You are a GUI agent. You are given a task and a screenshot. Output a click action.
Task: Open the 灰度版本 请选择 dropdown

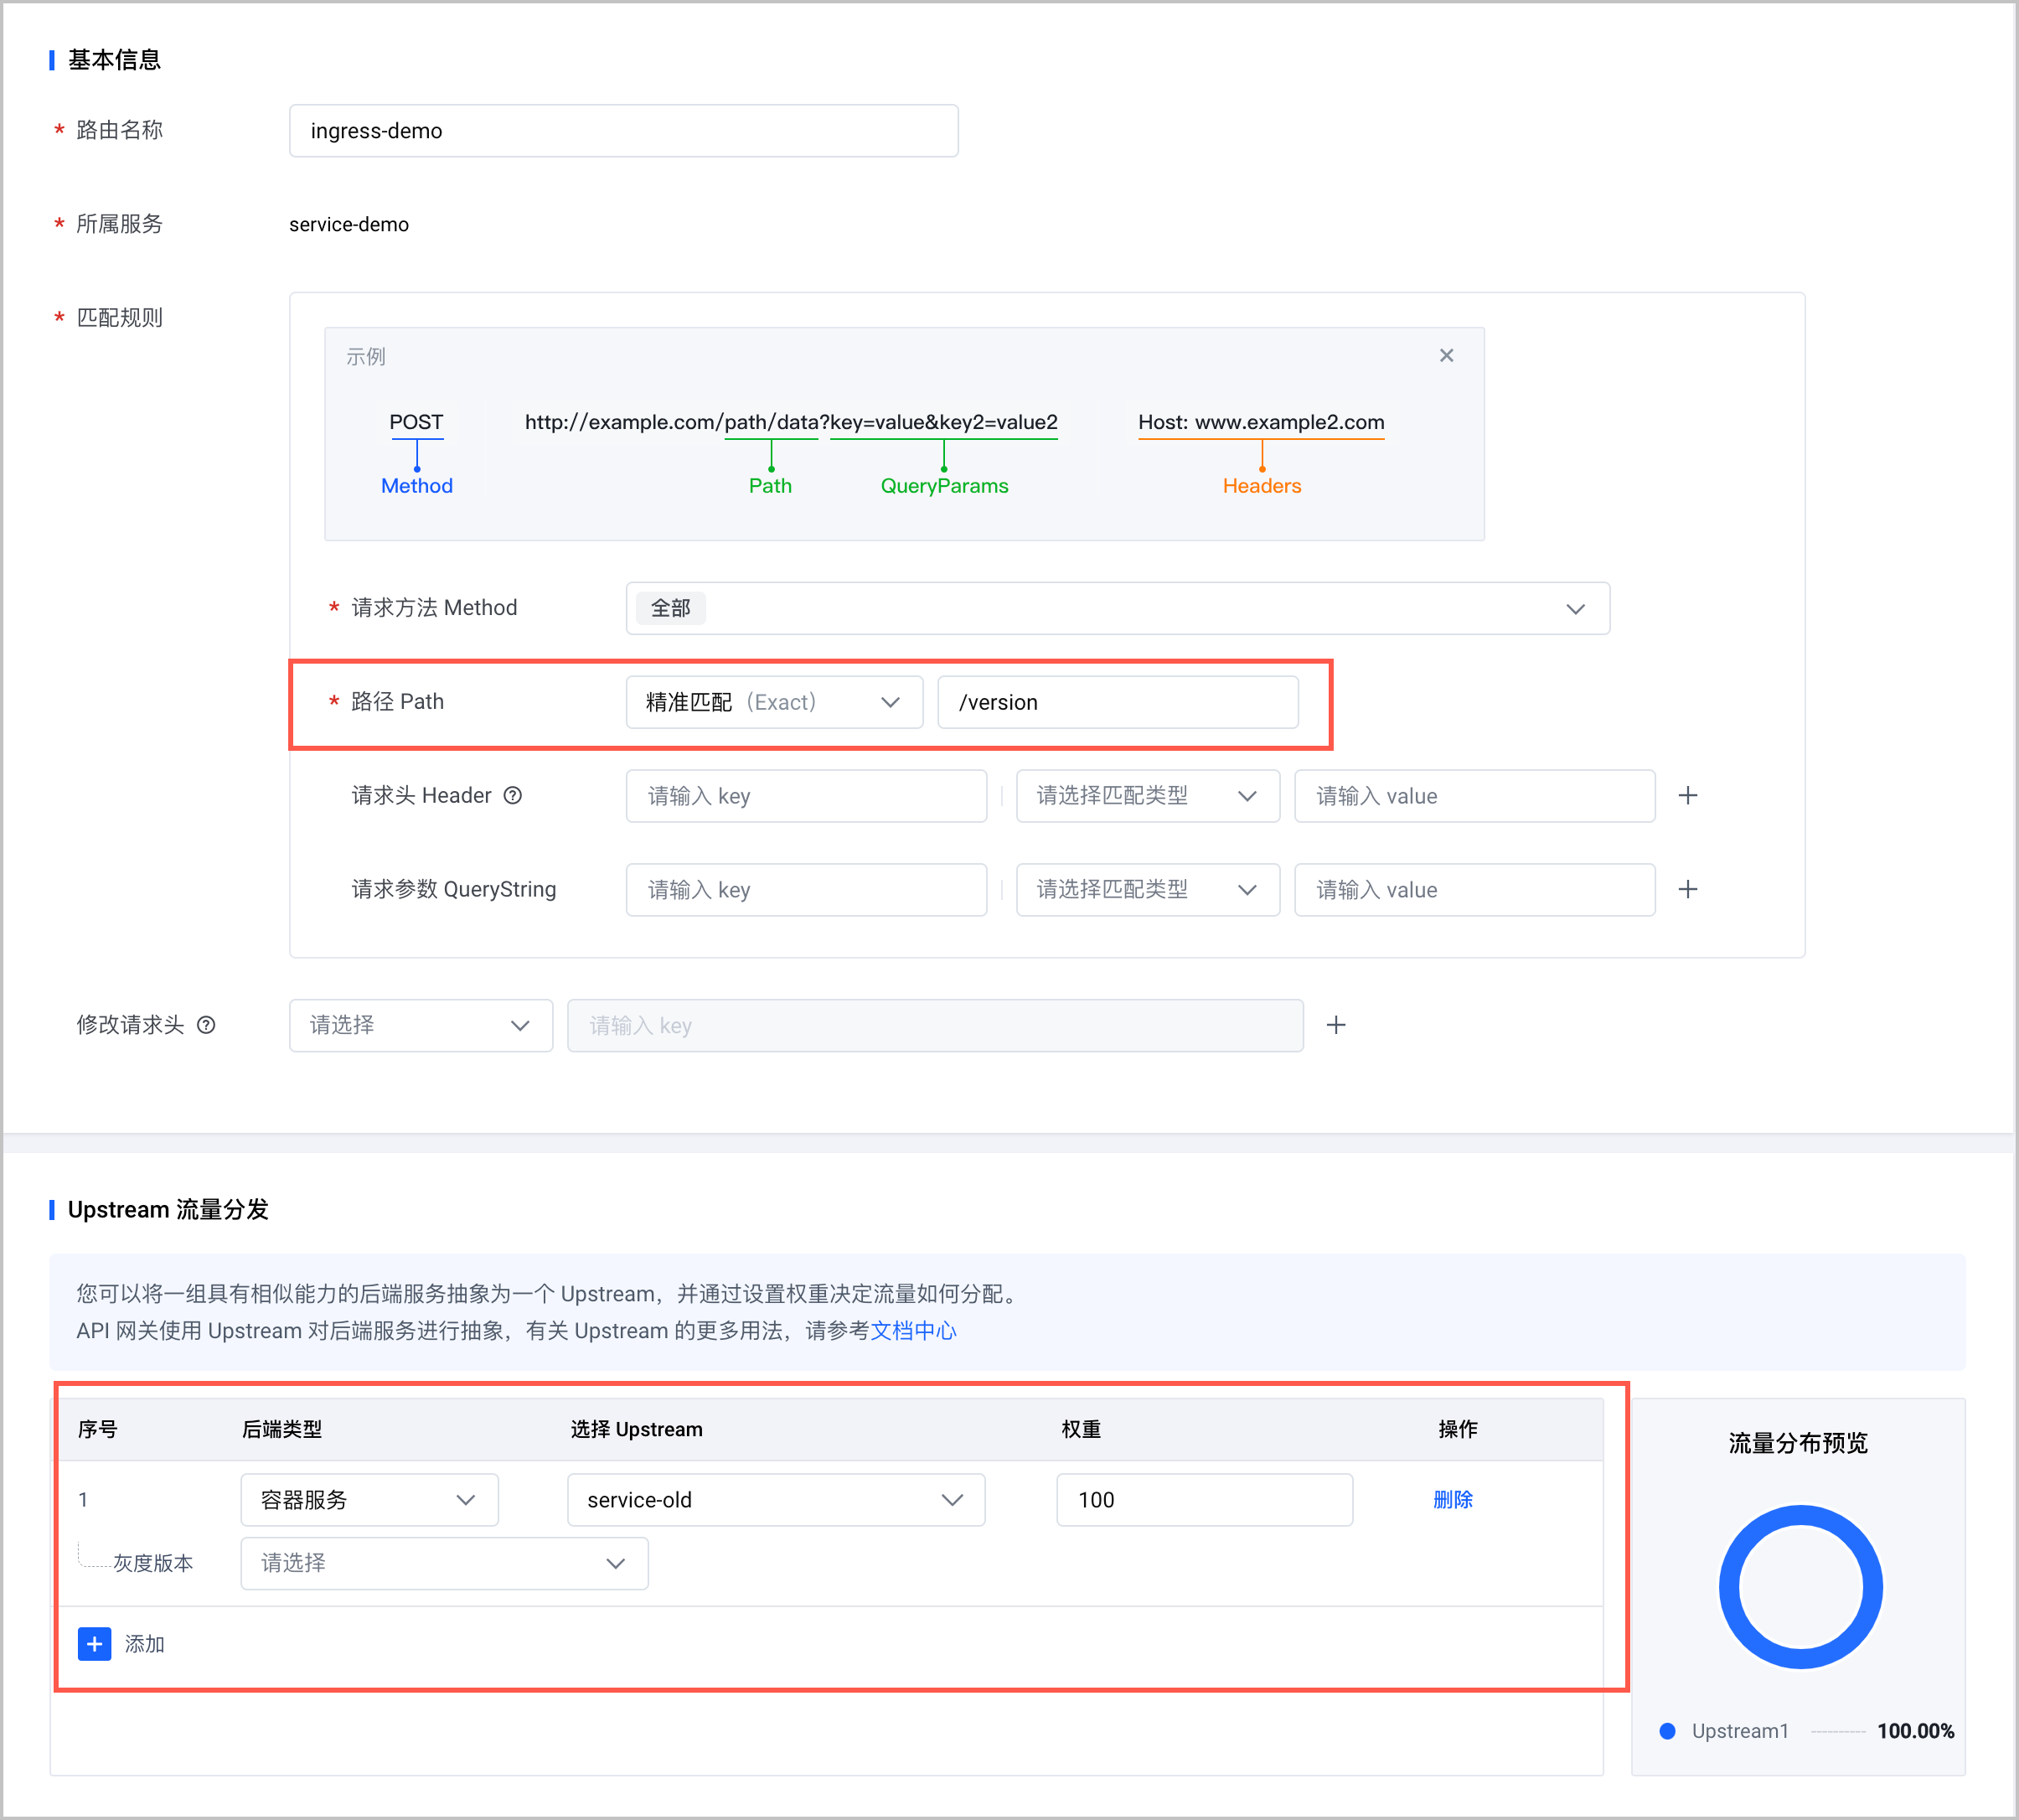(444, 1563)
